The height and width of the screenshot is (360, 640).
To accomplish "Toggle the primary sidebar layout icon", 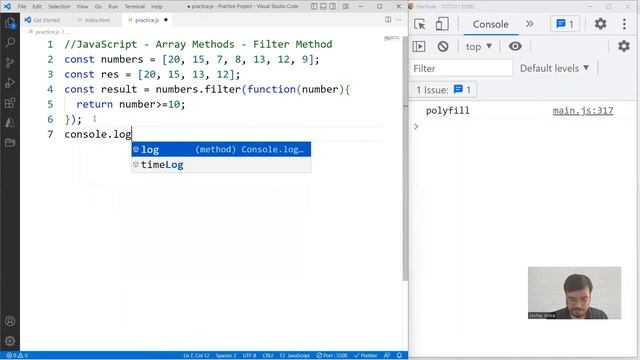I will (x=314, y=7).
